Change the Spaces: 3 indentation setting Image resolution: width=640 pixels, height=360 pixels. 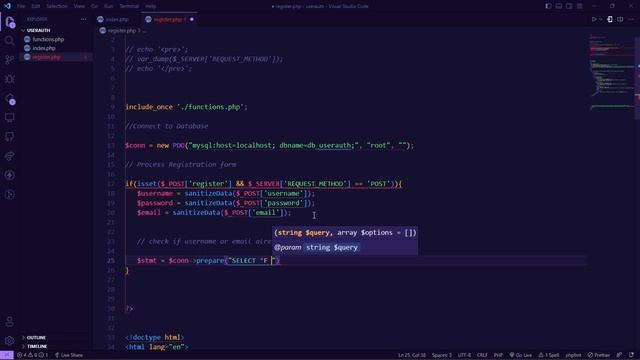coord(442,355)
